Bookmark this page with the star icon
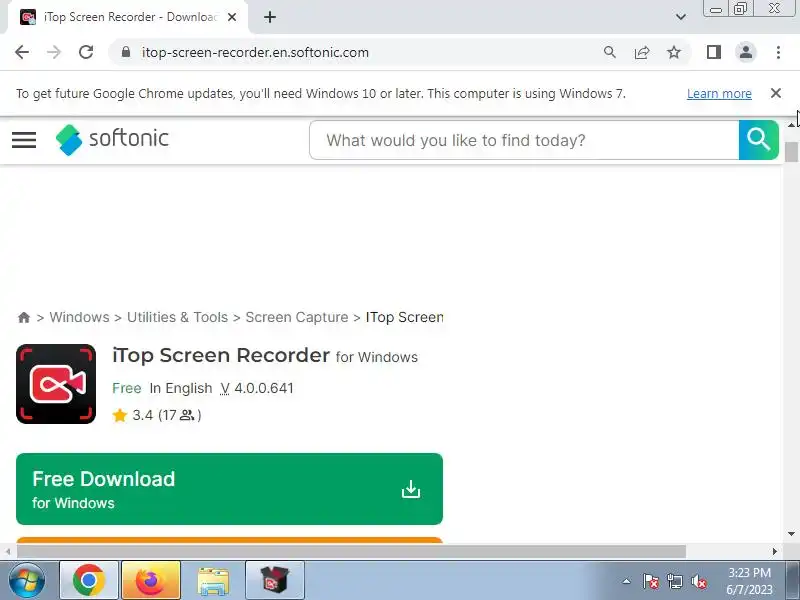This screenshot has width=800, height=600. pos(674,52)
